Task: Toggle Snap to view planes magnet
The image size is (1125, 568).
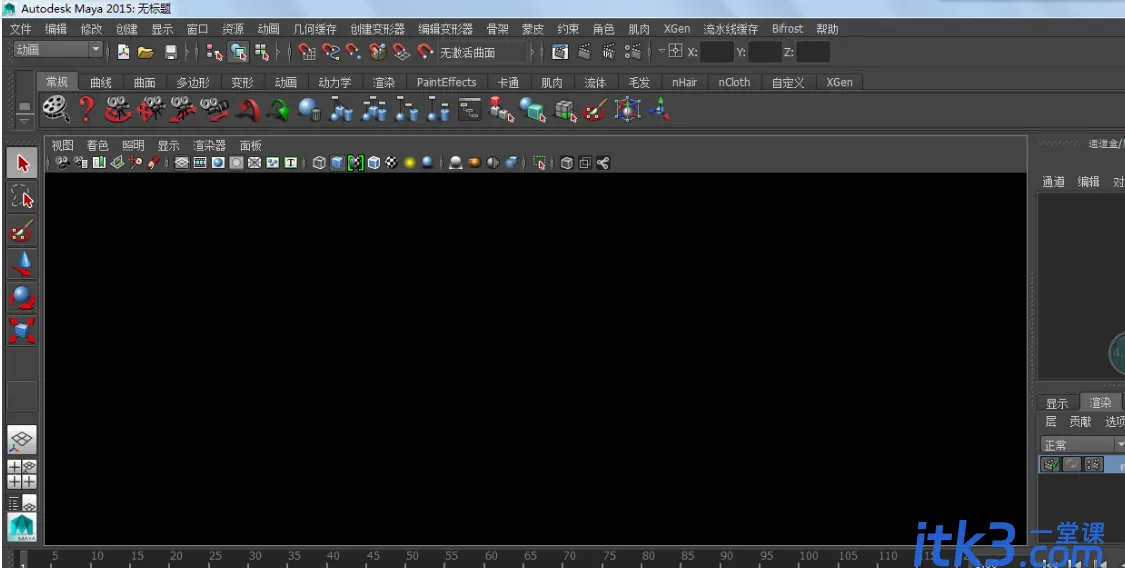Action: click(x=400, y=52)
